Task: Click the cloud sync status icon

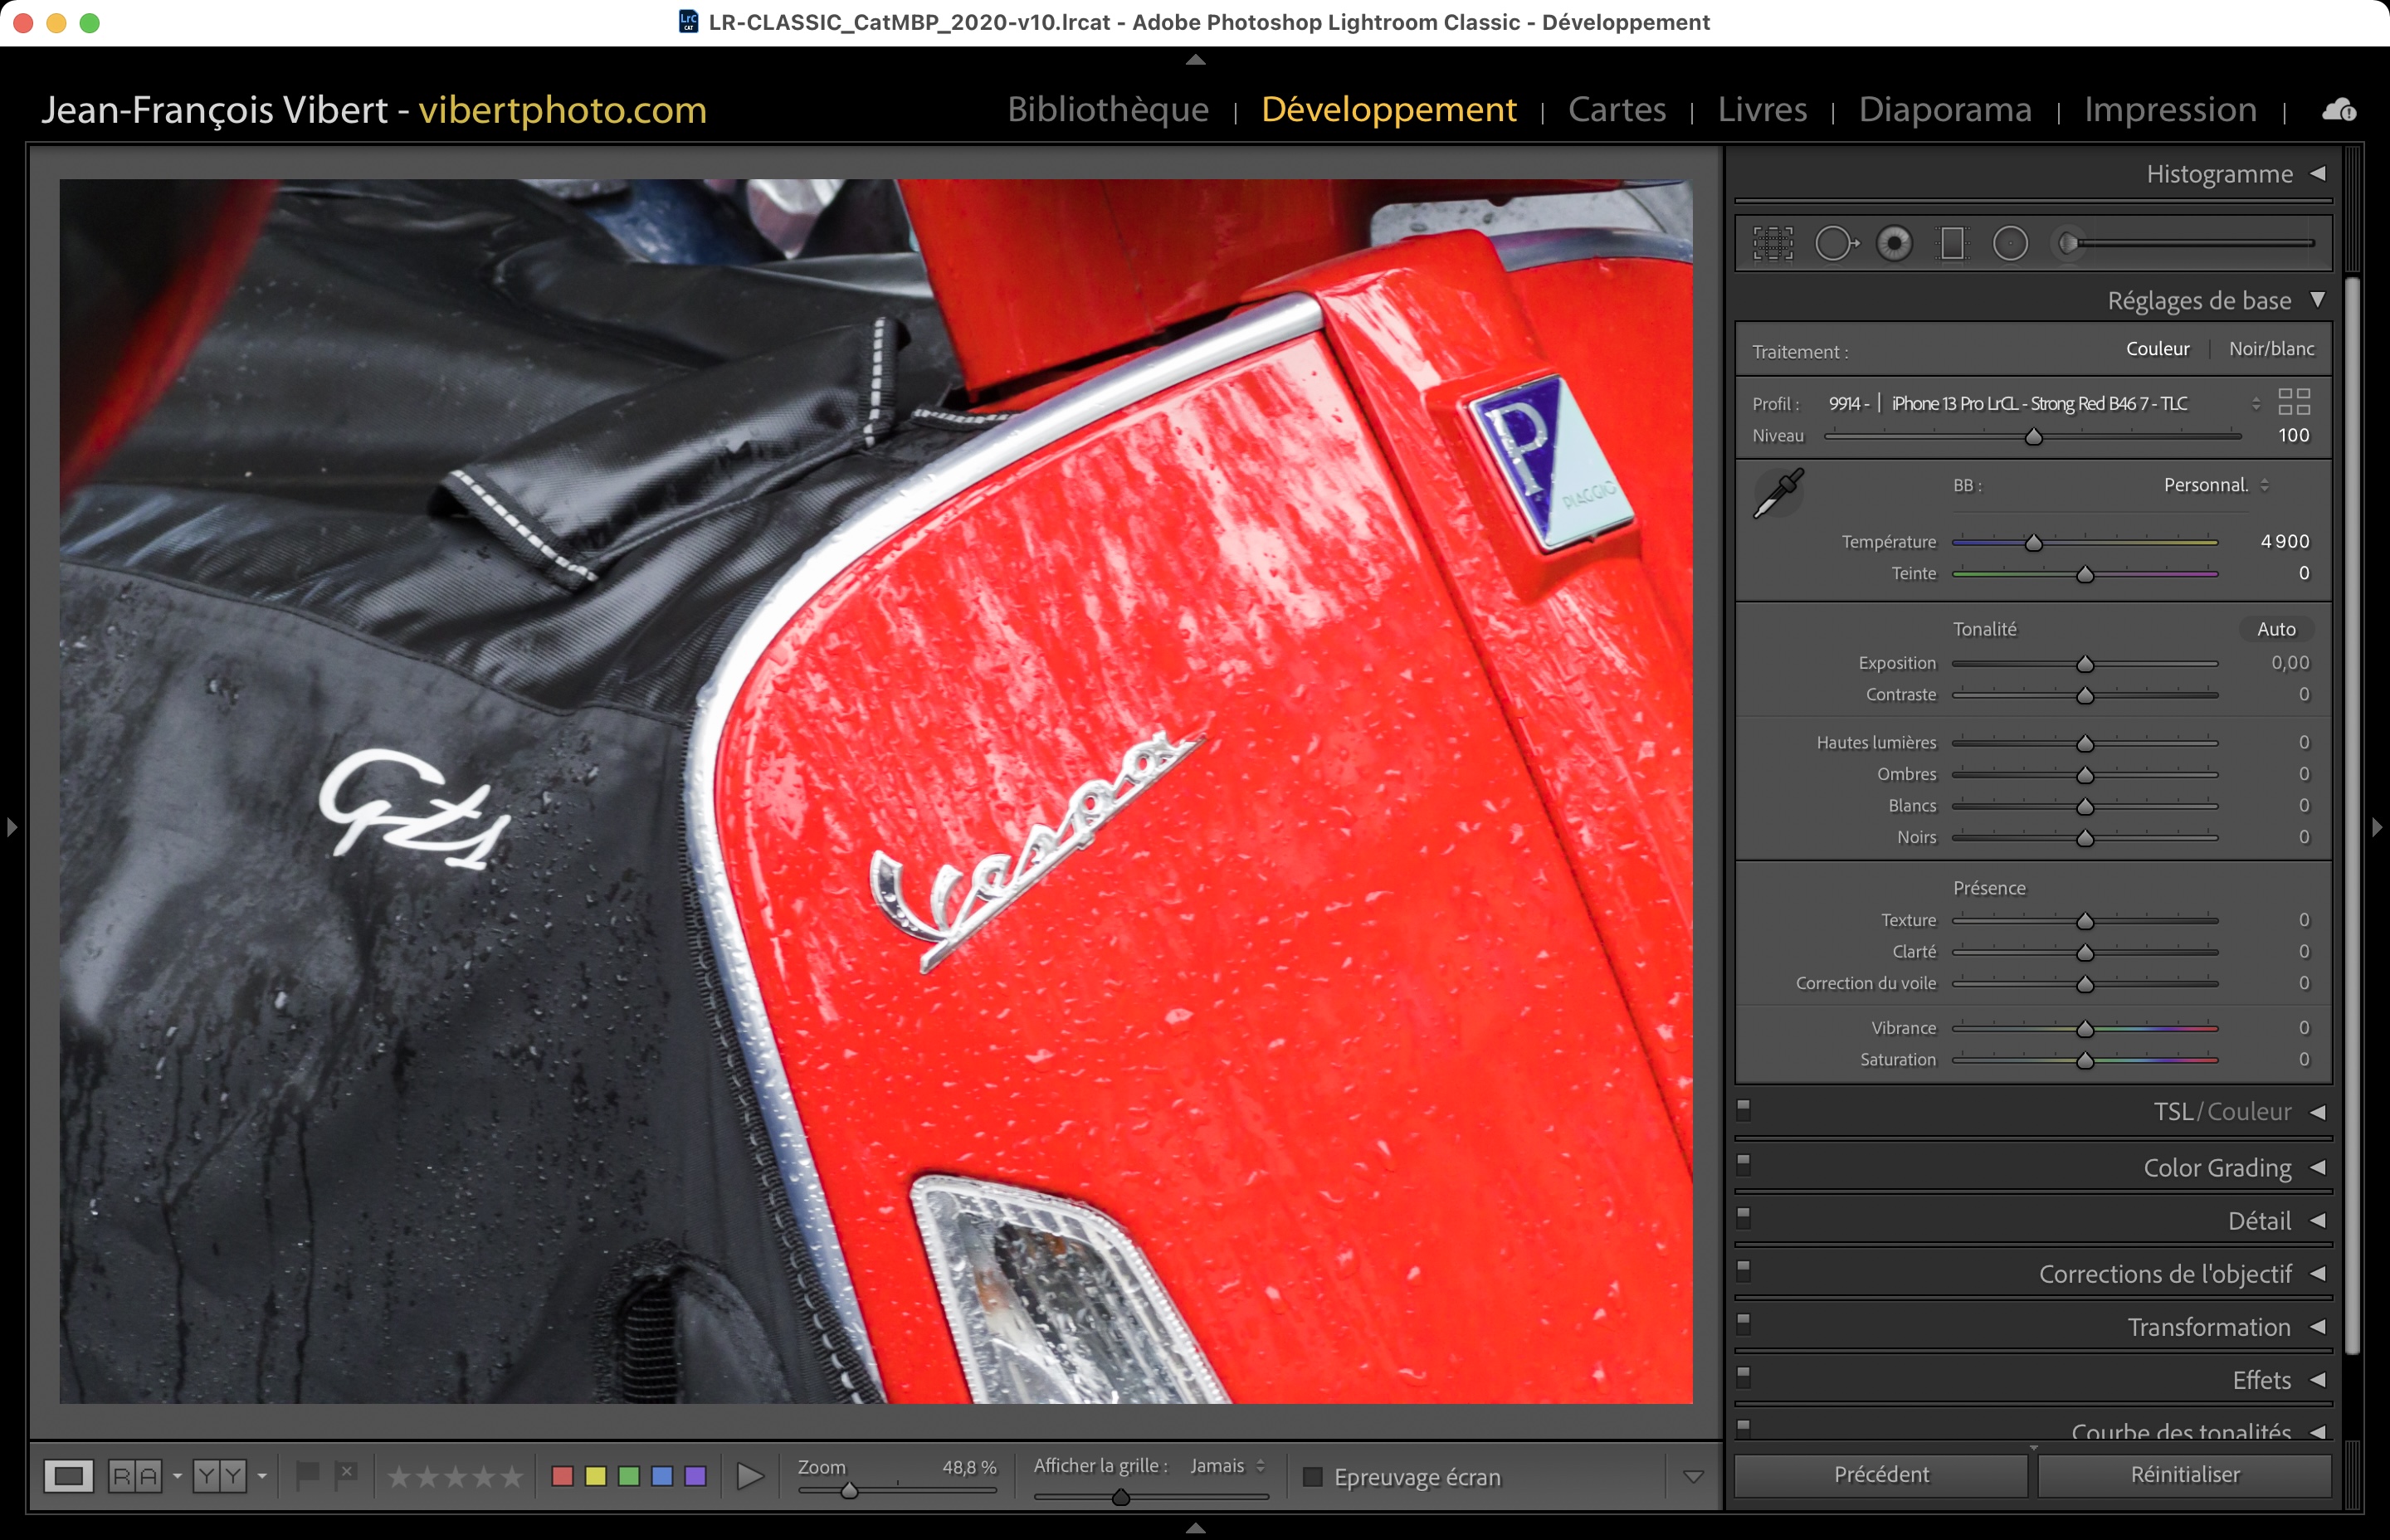Action: [x=2338, y=110]
